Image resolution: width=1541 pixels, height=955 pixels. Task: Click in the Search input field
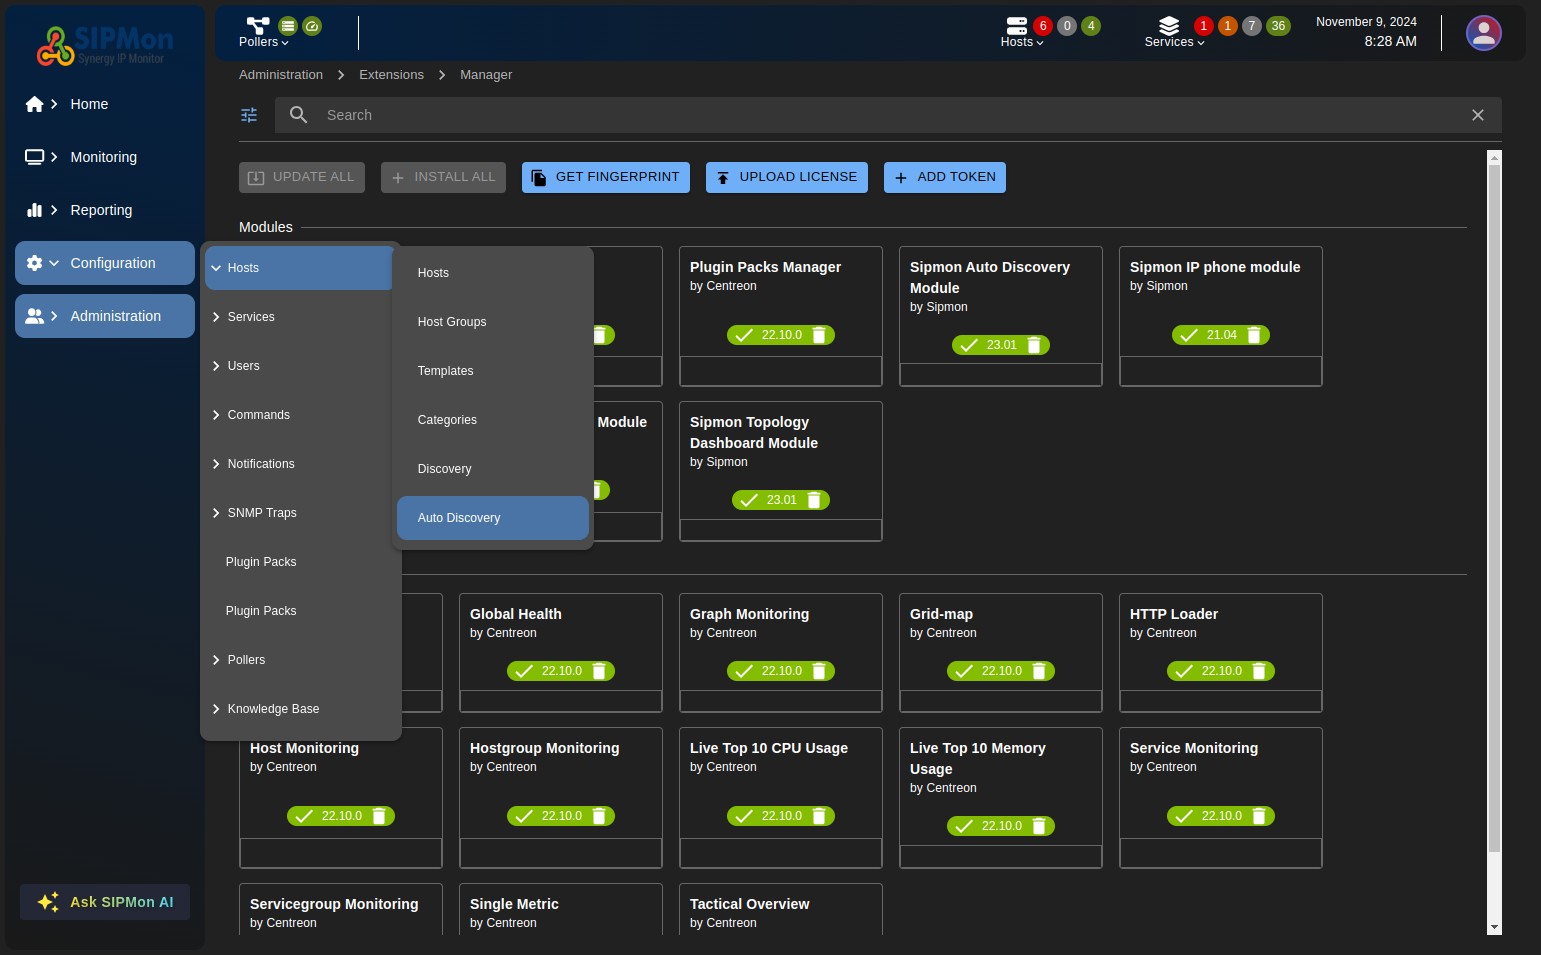click(880, 115)
